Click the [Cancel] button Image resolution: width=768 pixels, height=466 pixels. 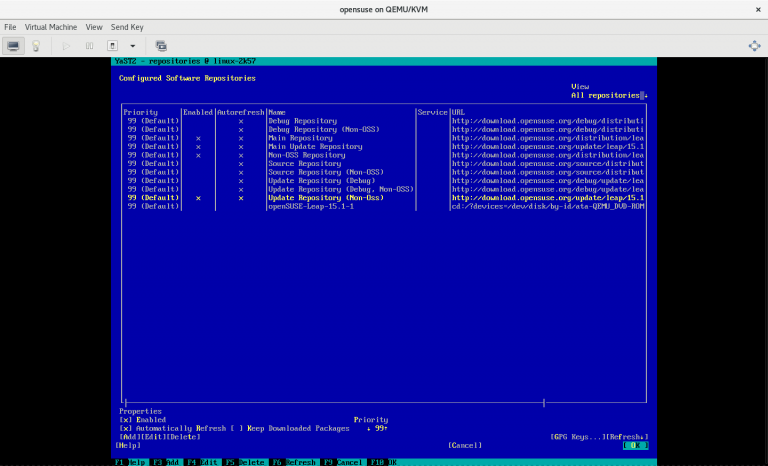click(x=465, y=445)
